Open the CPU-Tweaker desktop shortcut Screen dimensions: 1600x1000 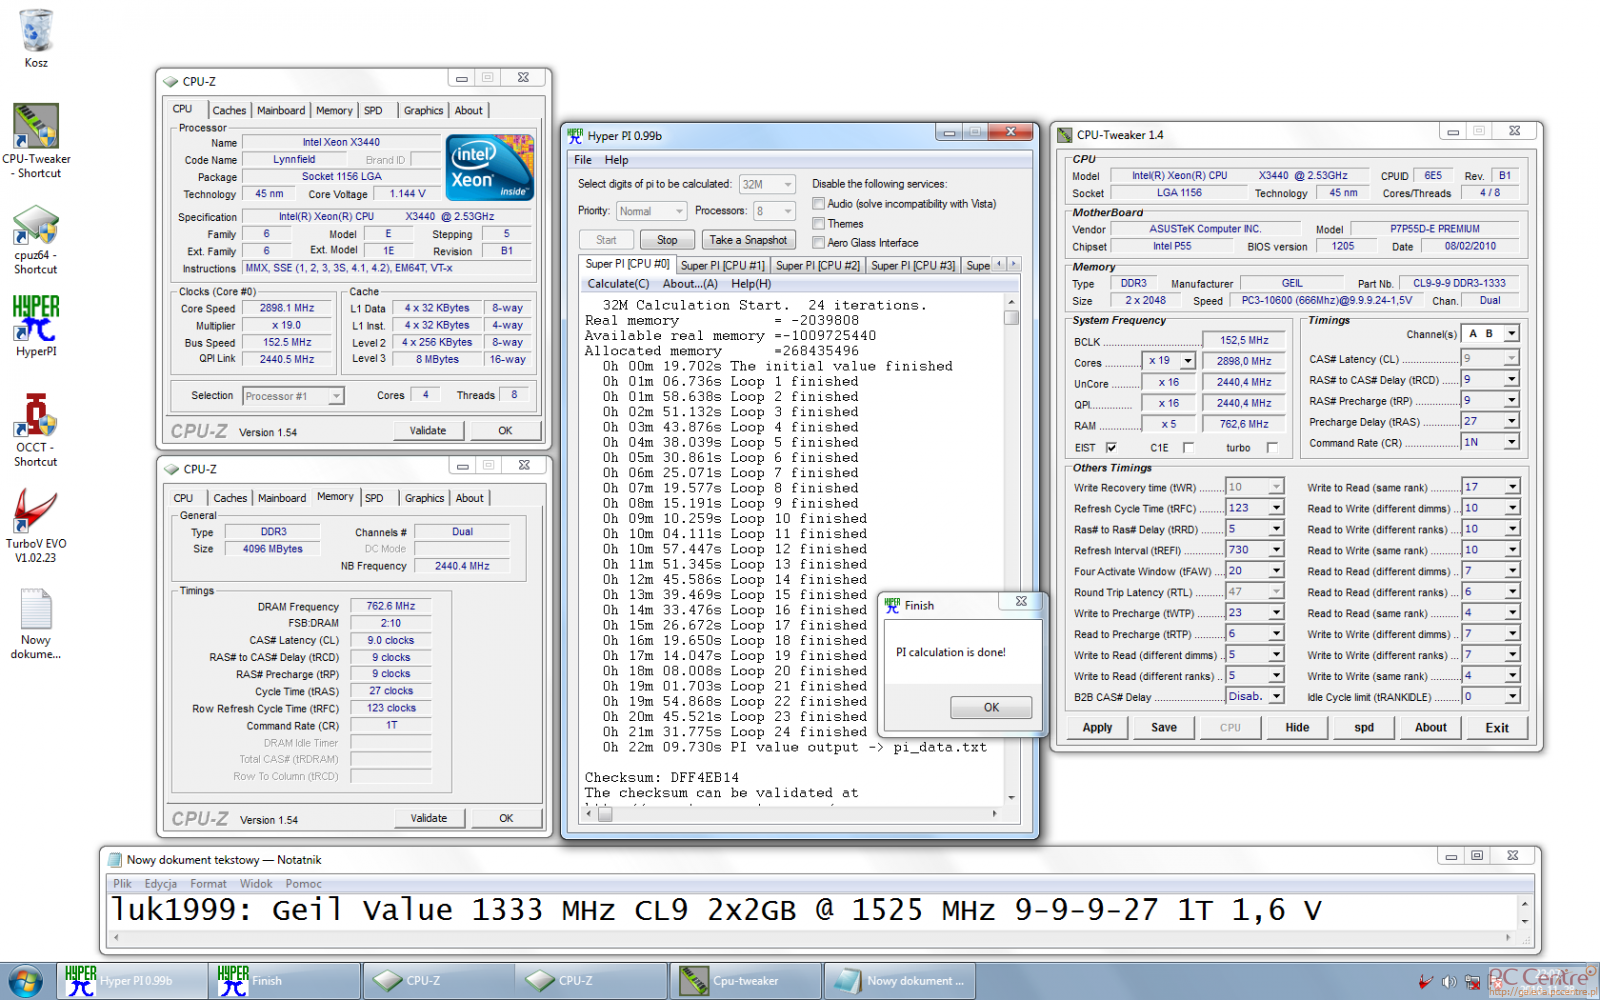[x=36, y=128]
